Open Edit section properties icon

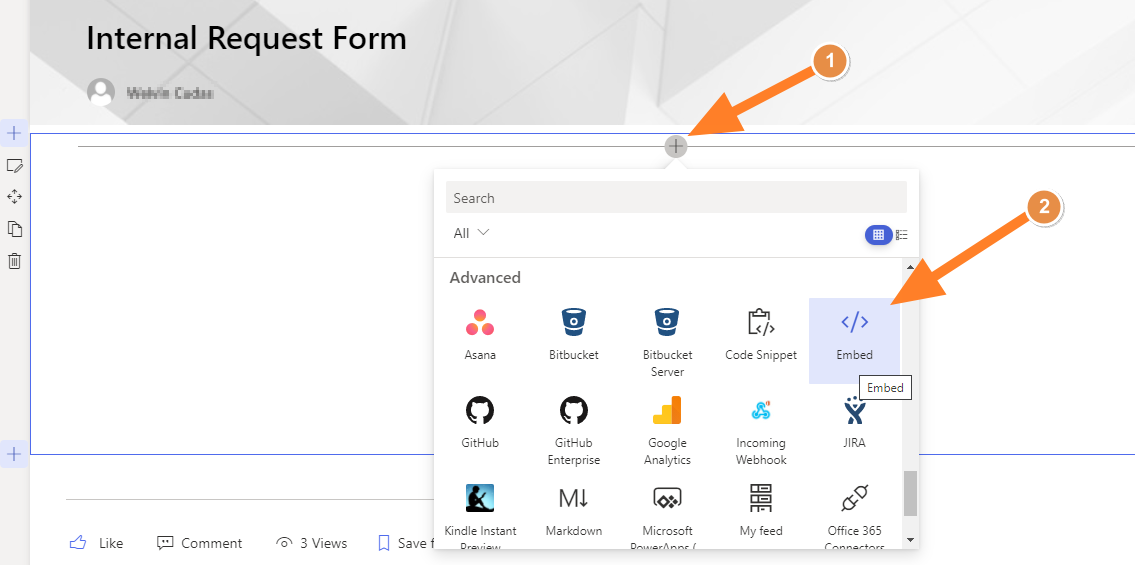click(x=15, y=165)
